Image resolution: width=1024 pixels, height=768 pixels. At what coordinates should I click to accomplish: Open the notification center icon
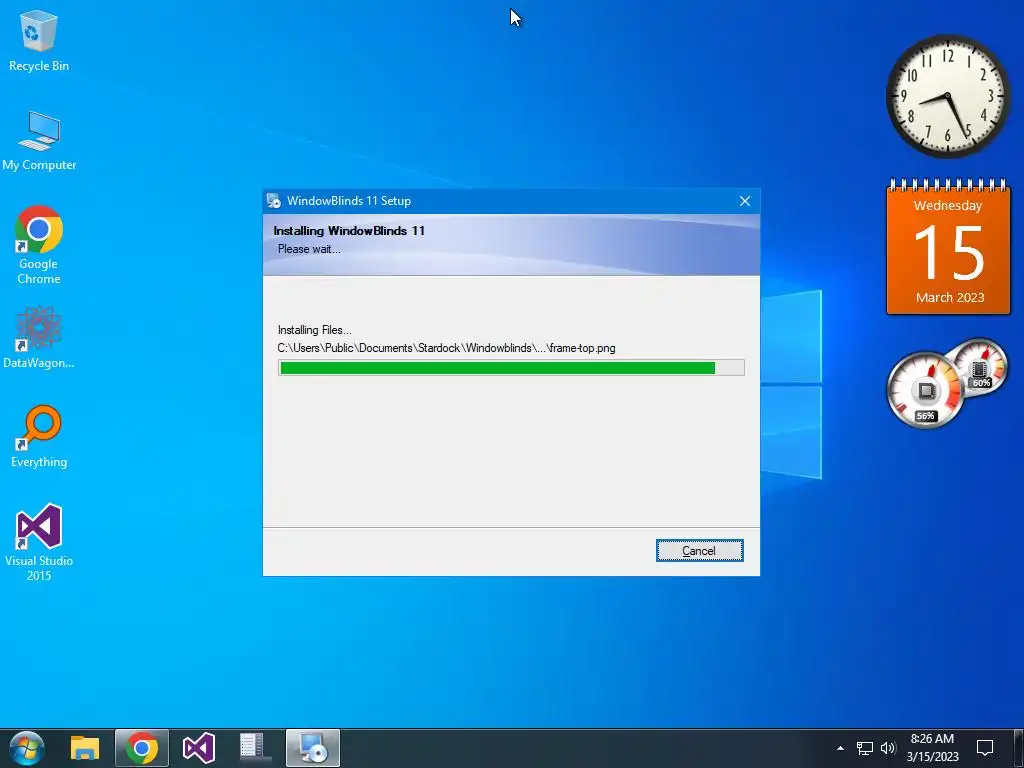985,748
